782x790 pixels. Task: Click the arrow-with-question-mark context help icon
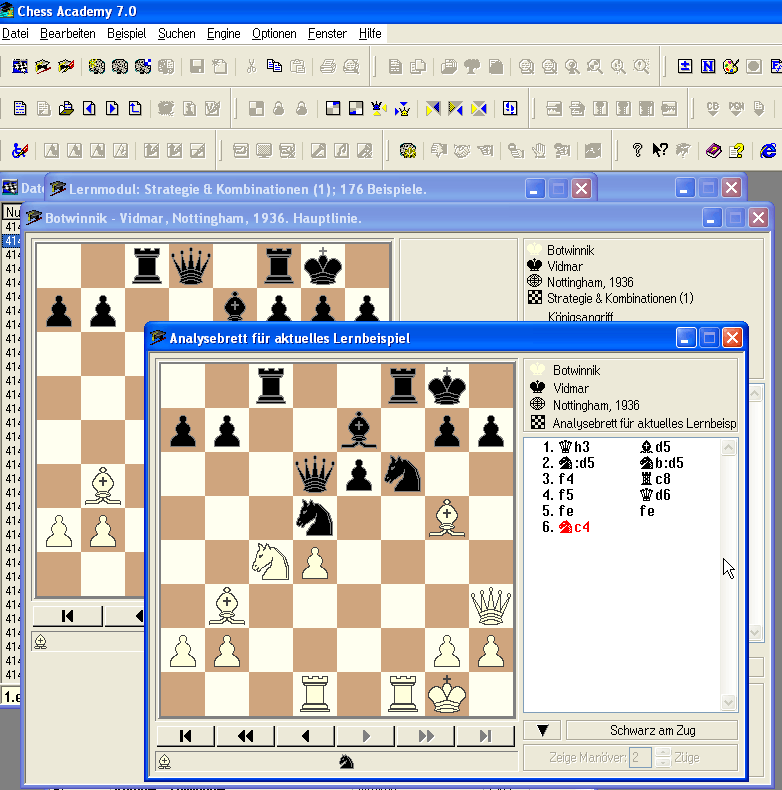pos(660,150)
